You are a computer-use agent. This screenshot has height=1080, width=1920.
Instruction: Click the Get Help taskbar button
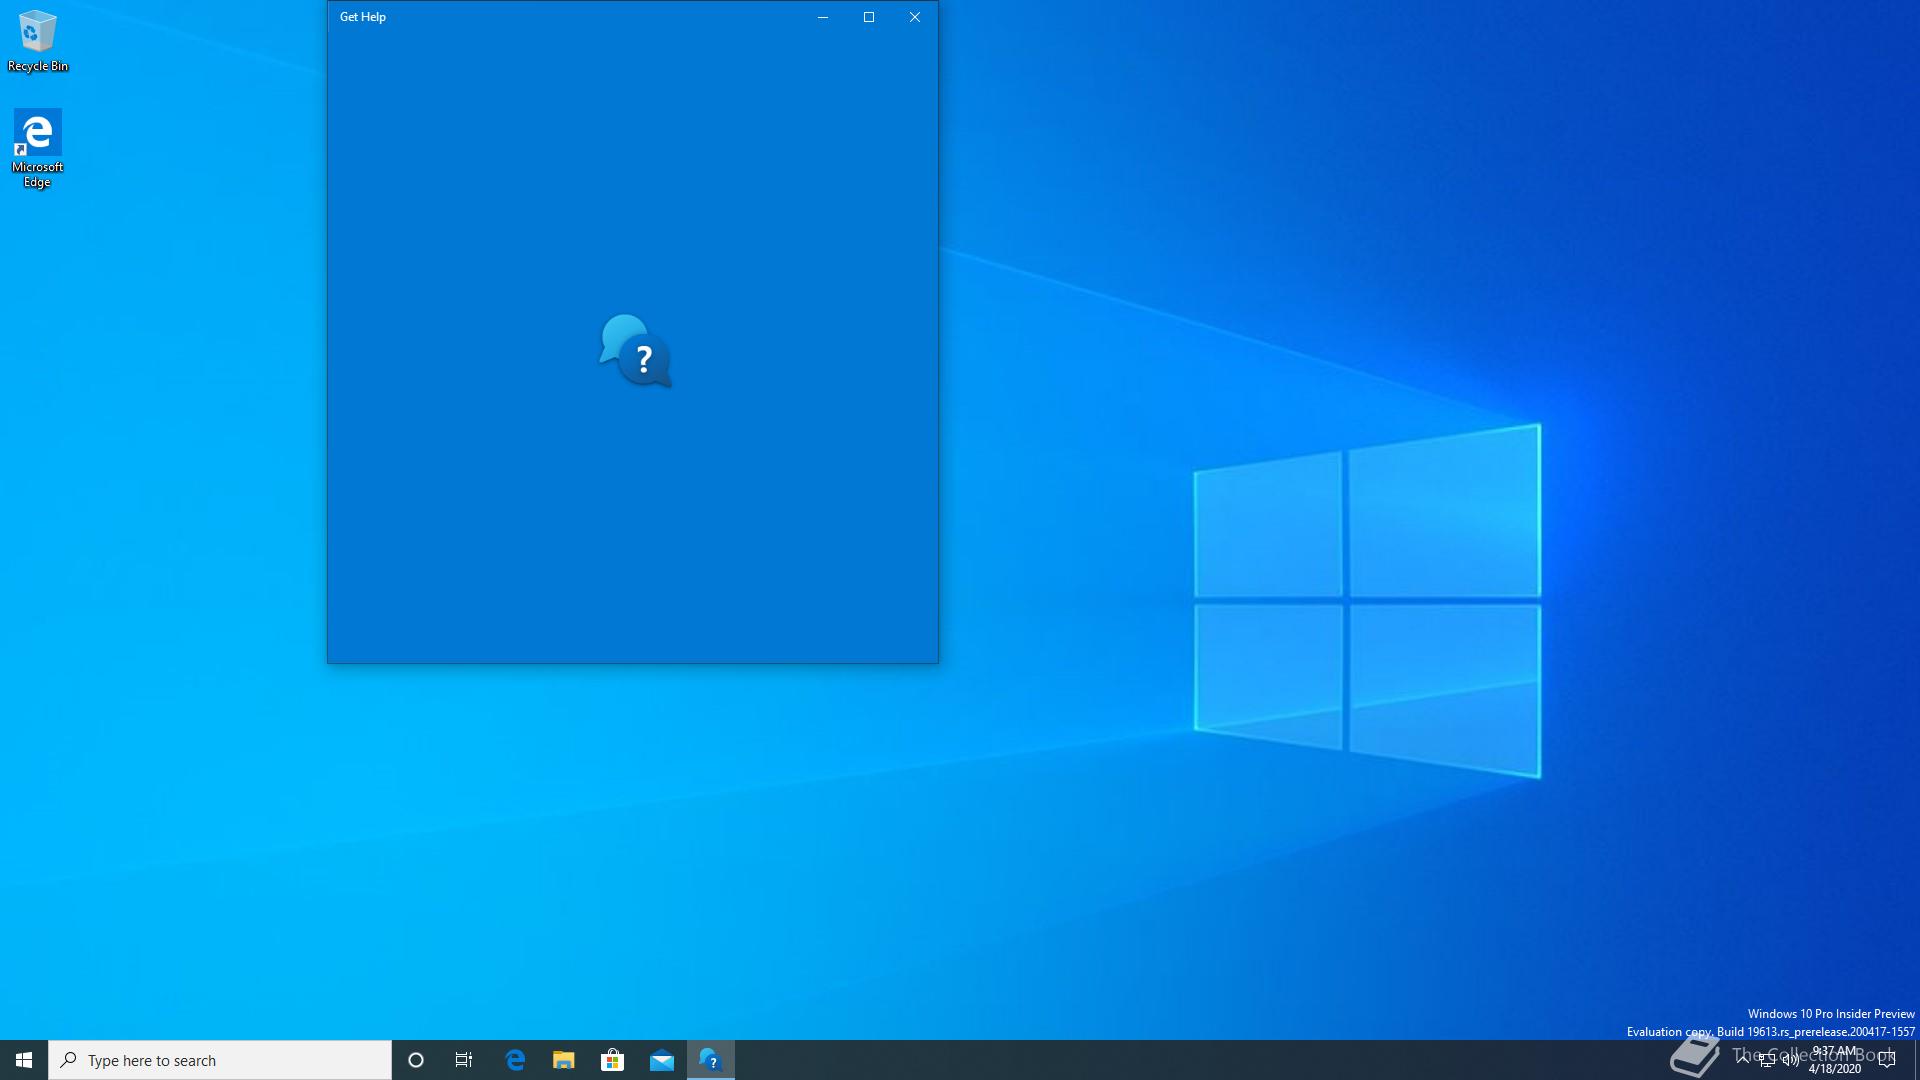tap(710, 1060)
